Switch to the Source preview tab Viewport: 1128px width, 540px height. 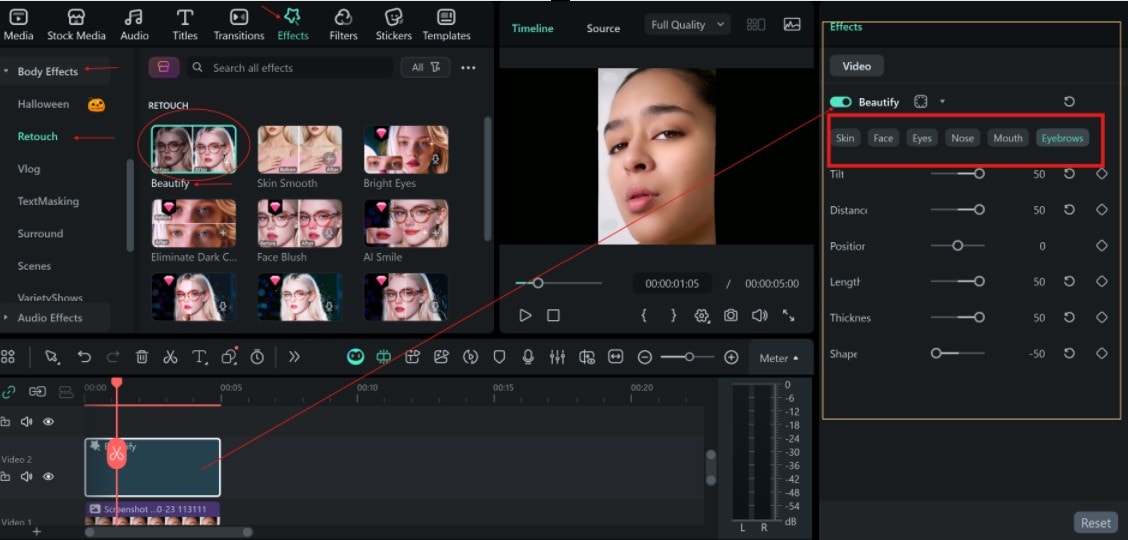point(603,28)
